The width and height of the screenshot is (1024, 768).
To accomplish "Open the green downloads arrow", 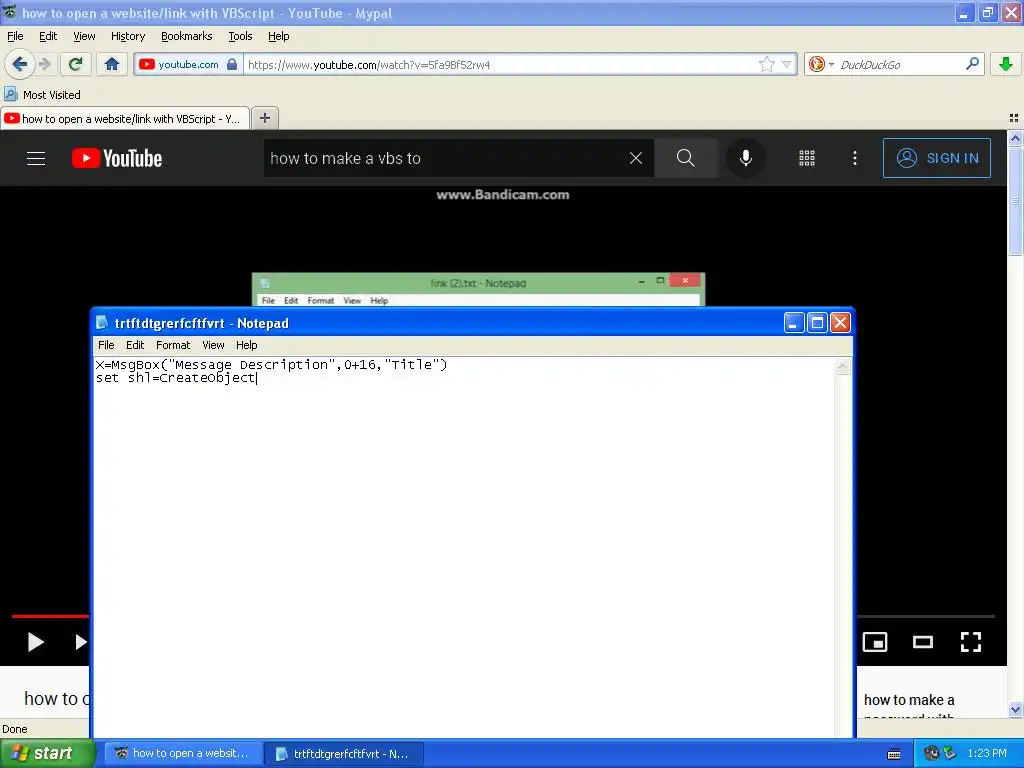I will [1006, 64].
